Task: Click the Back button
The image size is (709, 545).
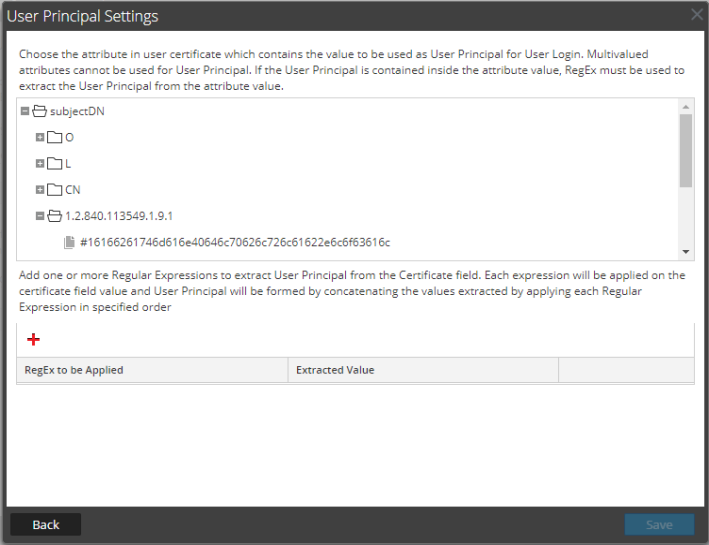Action: tap(46, 524)
